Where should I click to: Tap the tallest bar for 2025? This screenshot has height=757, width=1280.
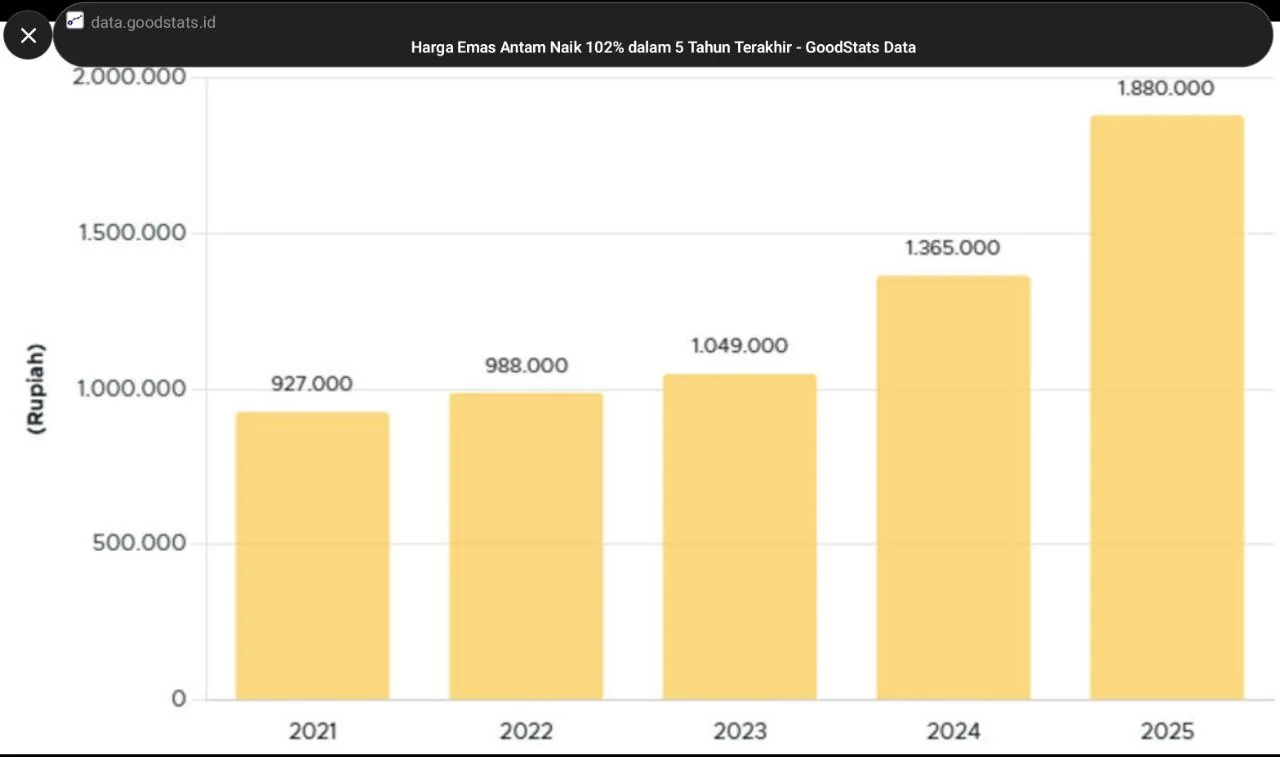[1166, 407]
